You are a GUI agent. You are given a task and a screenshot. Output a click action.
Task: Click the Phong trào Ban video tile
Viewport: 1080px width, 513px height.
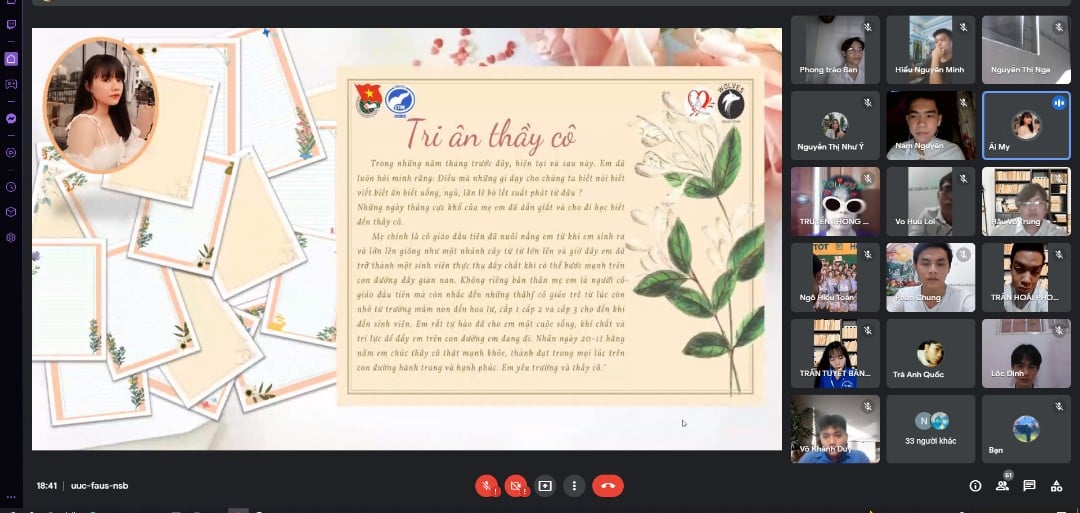(x=835, y=49)
